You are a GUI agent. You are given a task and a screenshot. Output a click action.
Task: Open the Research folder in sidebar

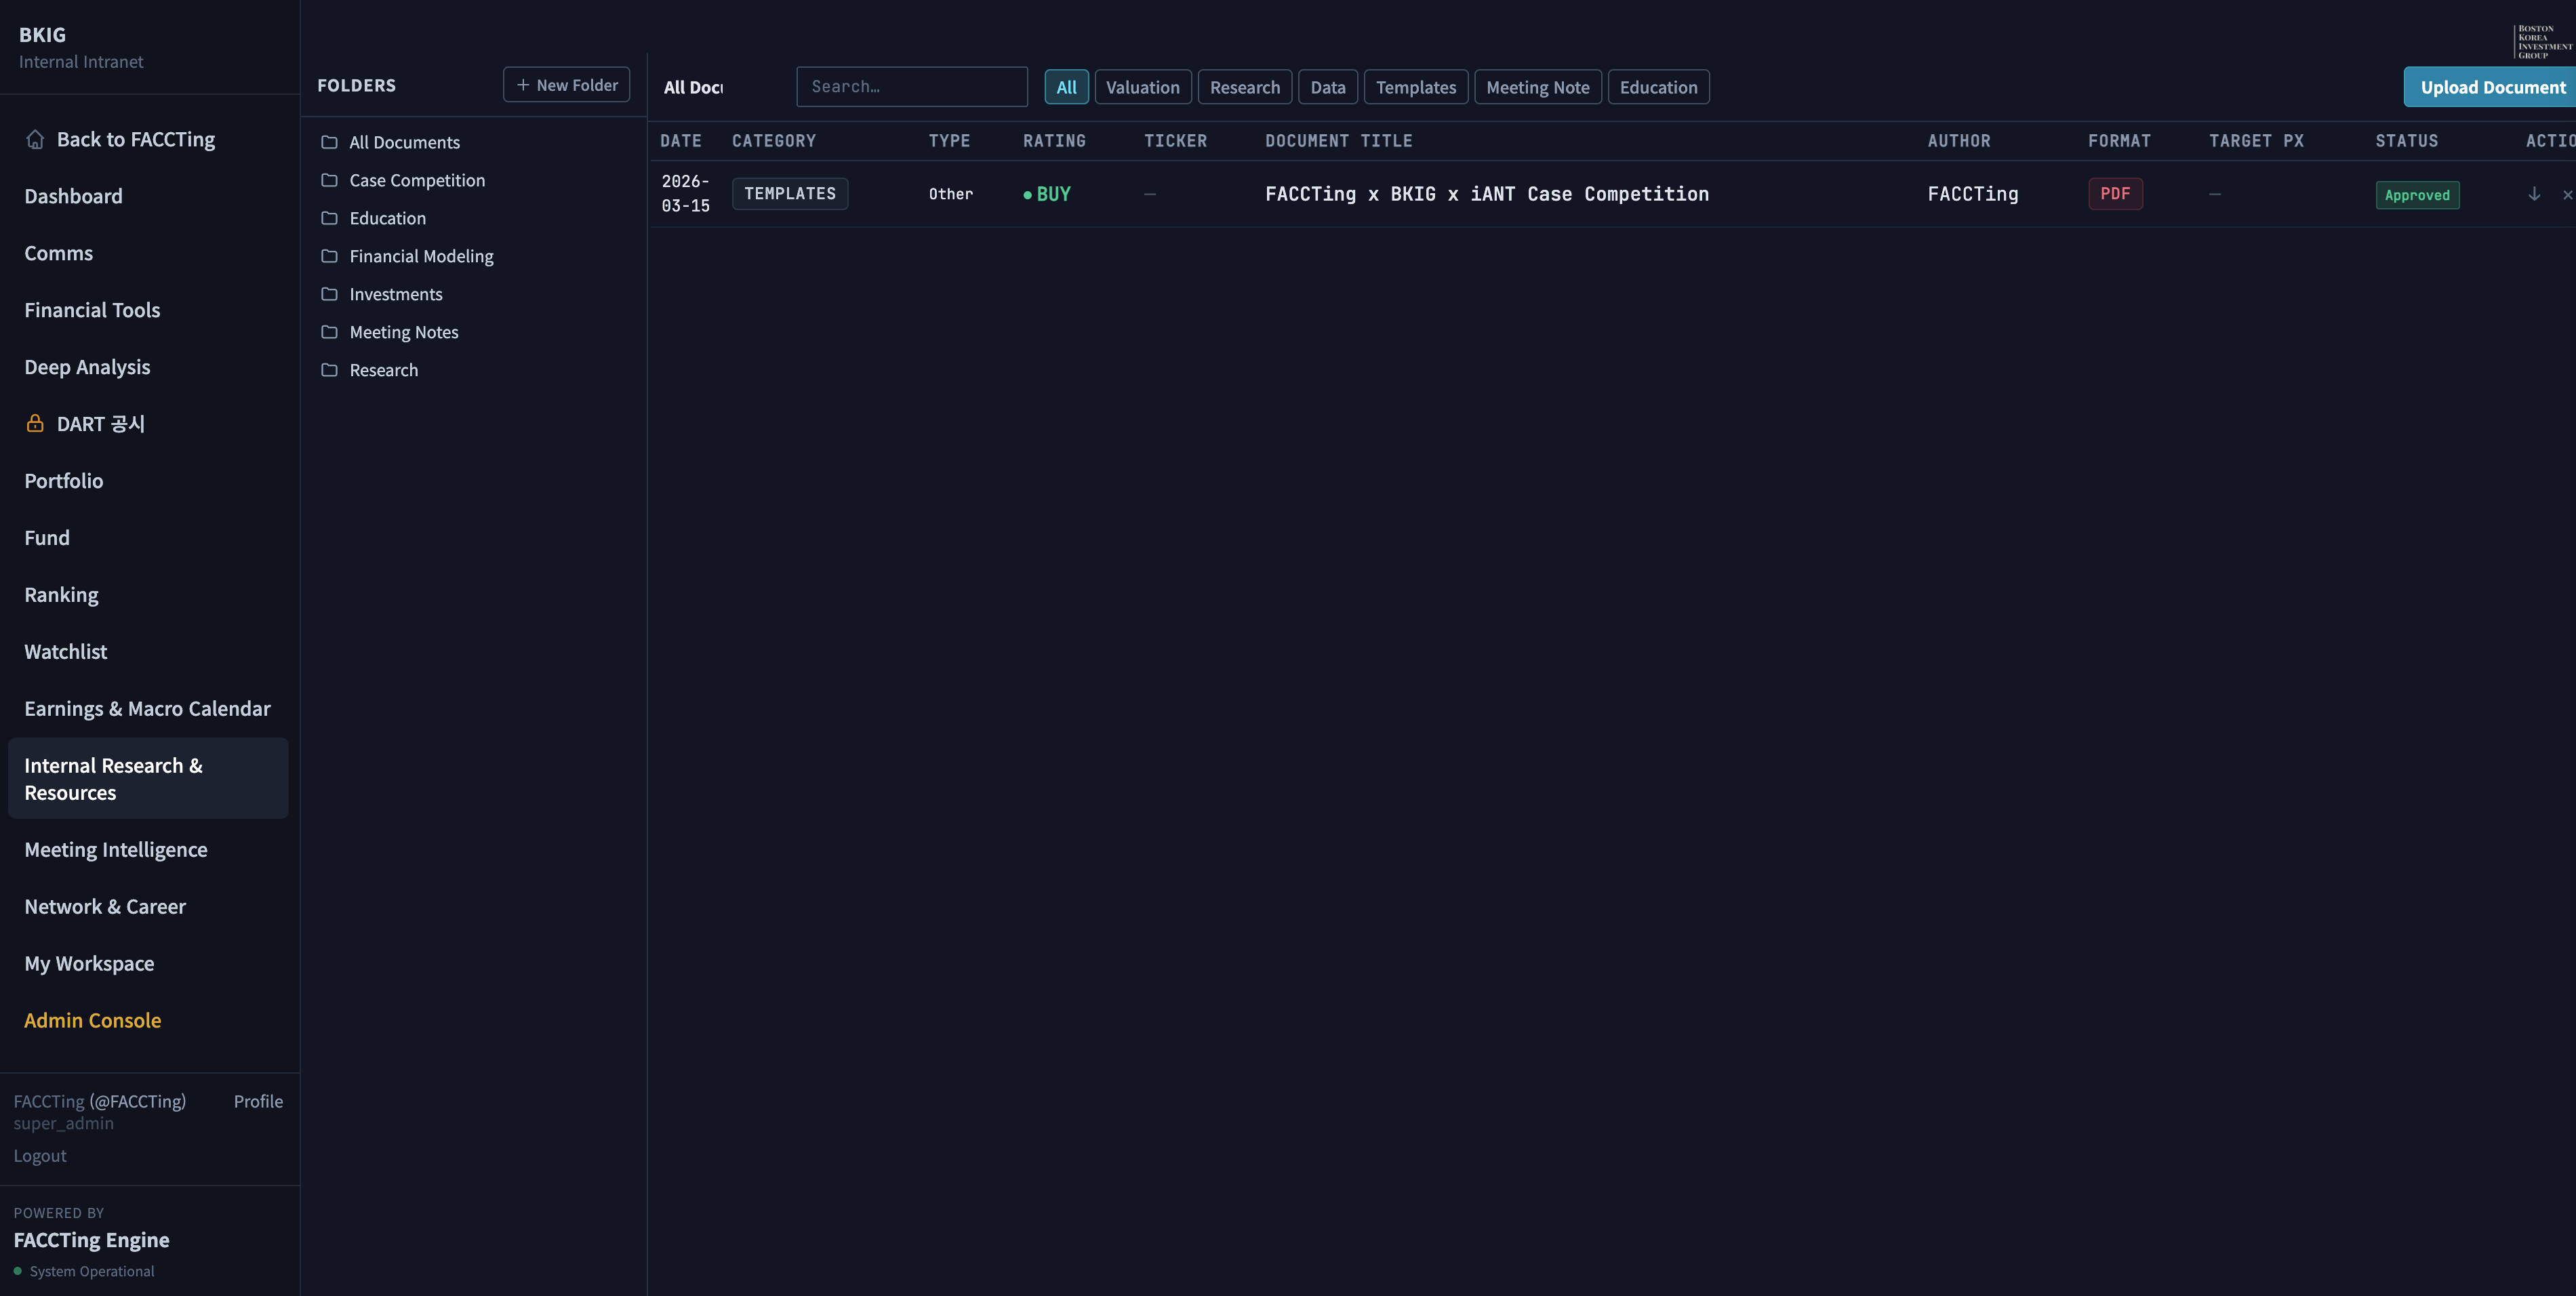tap(383, 371)
